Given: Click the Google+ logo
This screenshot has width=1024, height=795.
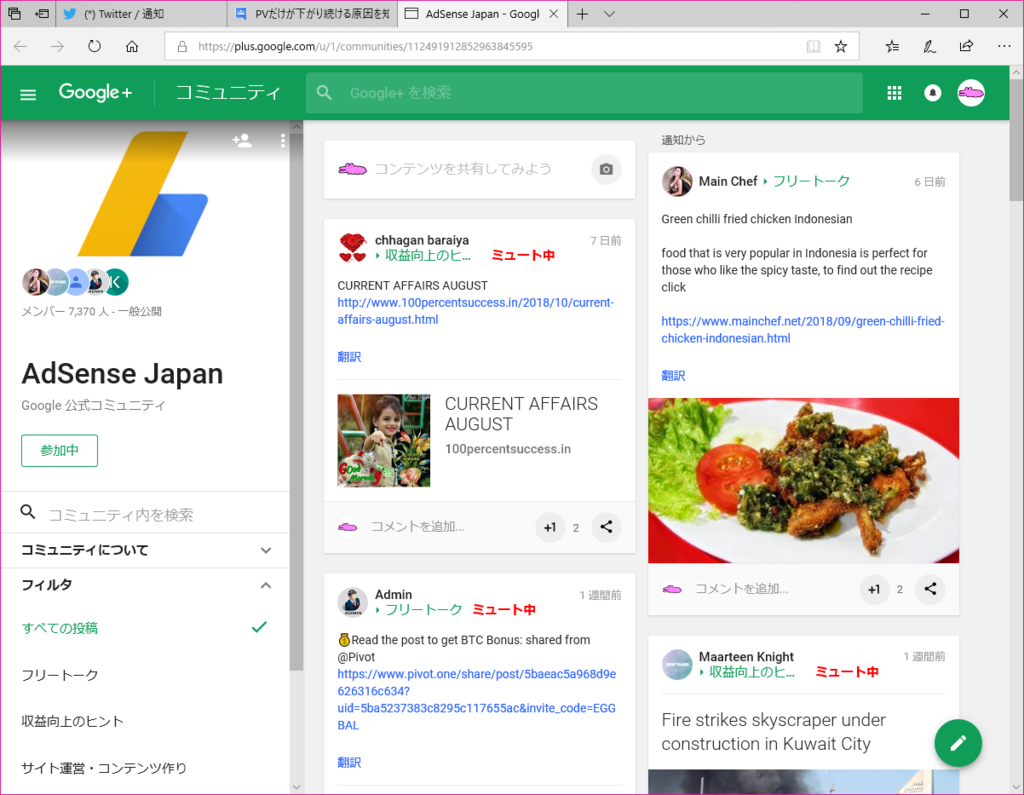Looking at the screenshot, I should (95, 92).
